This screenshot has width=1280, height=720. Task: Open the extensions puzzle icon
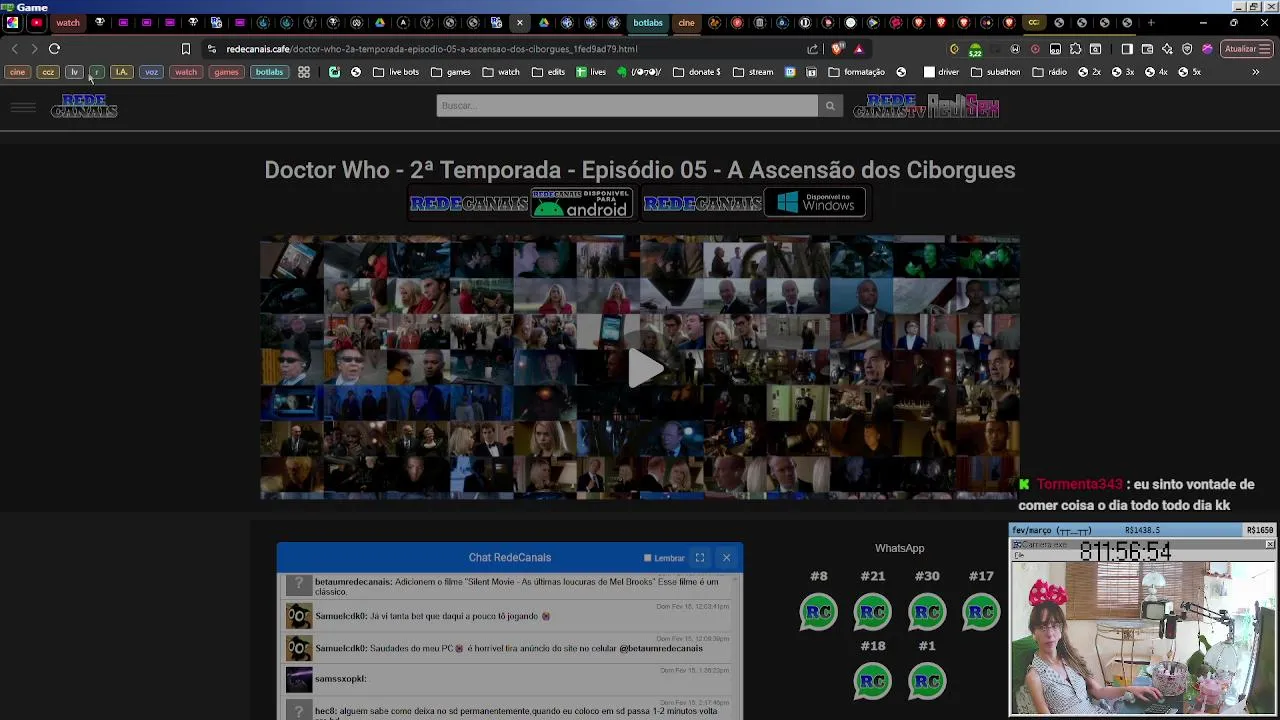coord(1076,48)
